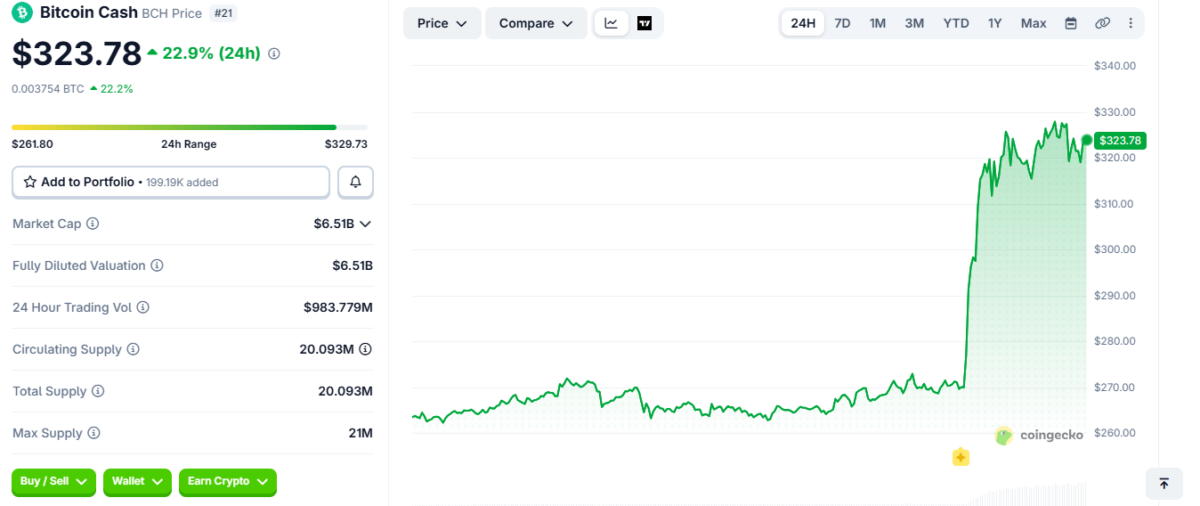The width and height of the screenshot is (1200, 506).
Task: Click the $323.78 headline price
Action: [x=76, y=53]
